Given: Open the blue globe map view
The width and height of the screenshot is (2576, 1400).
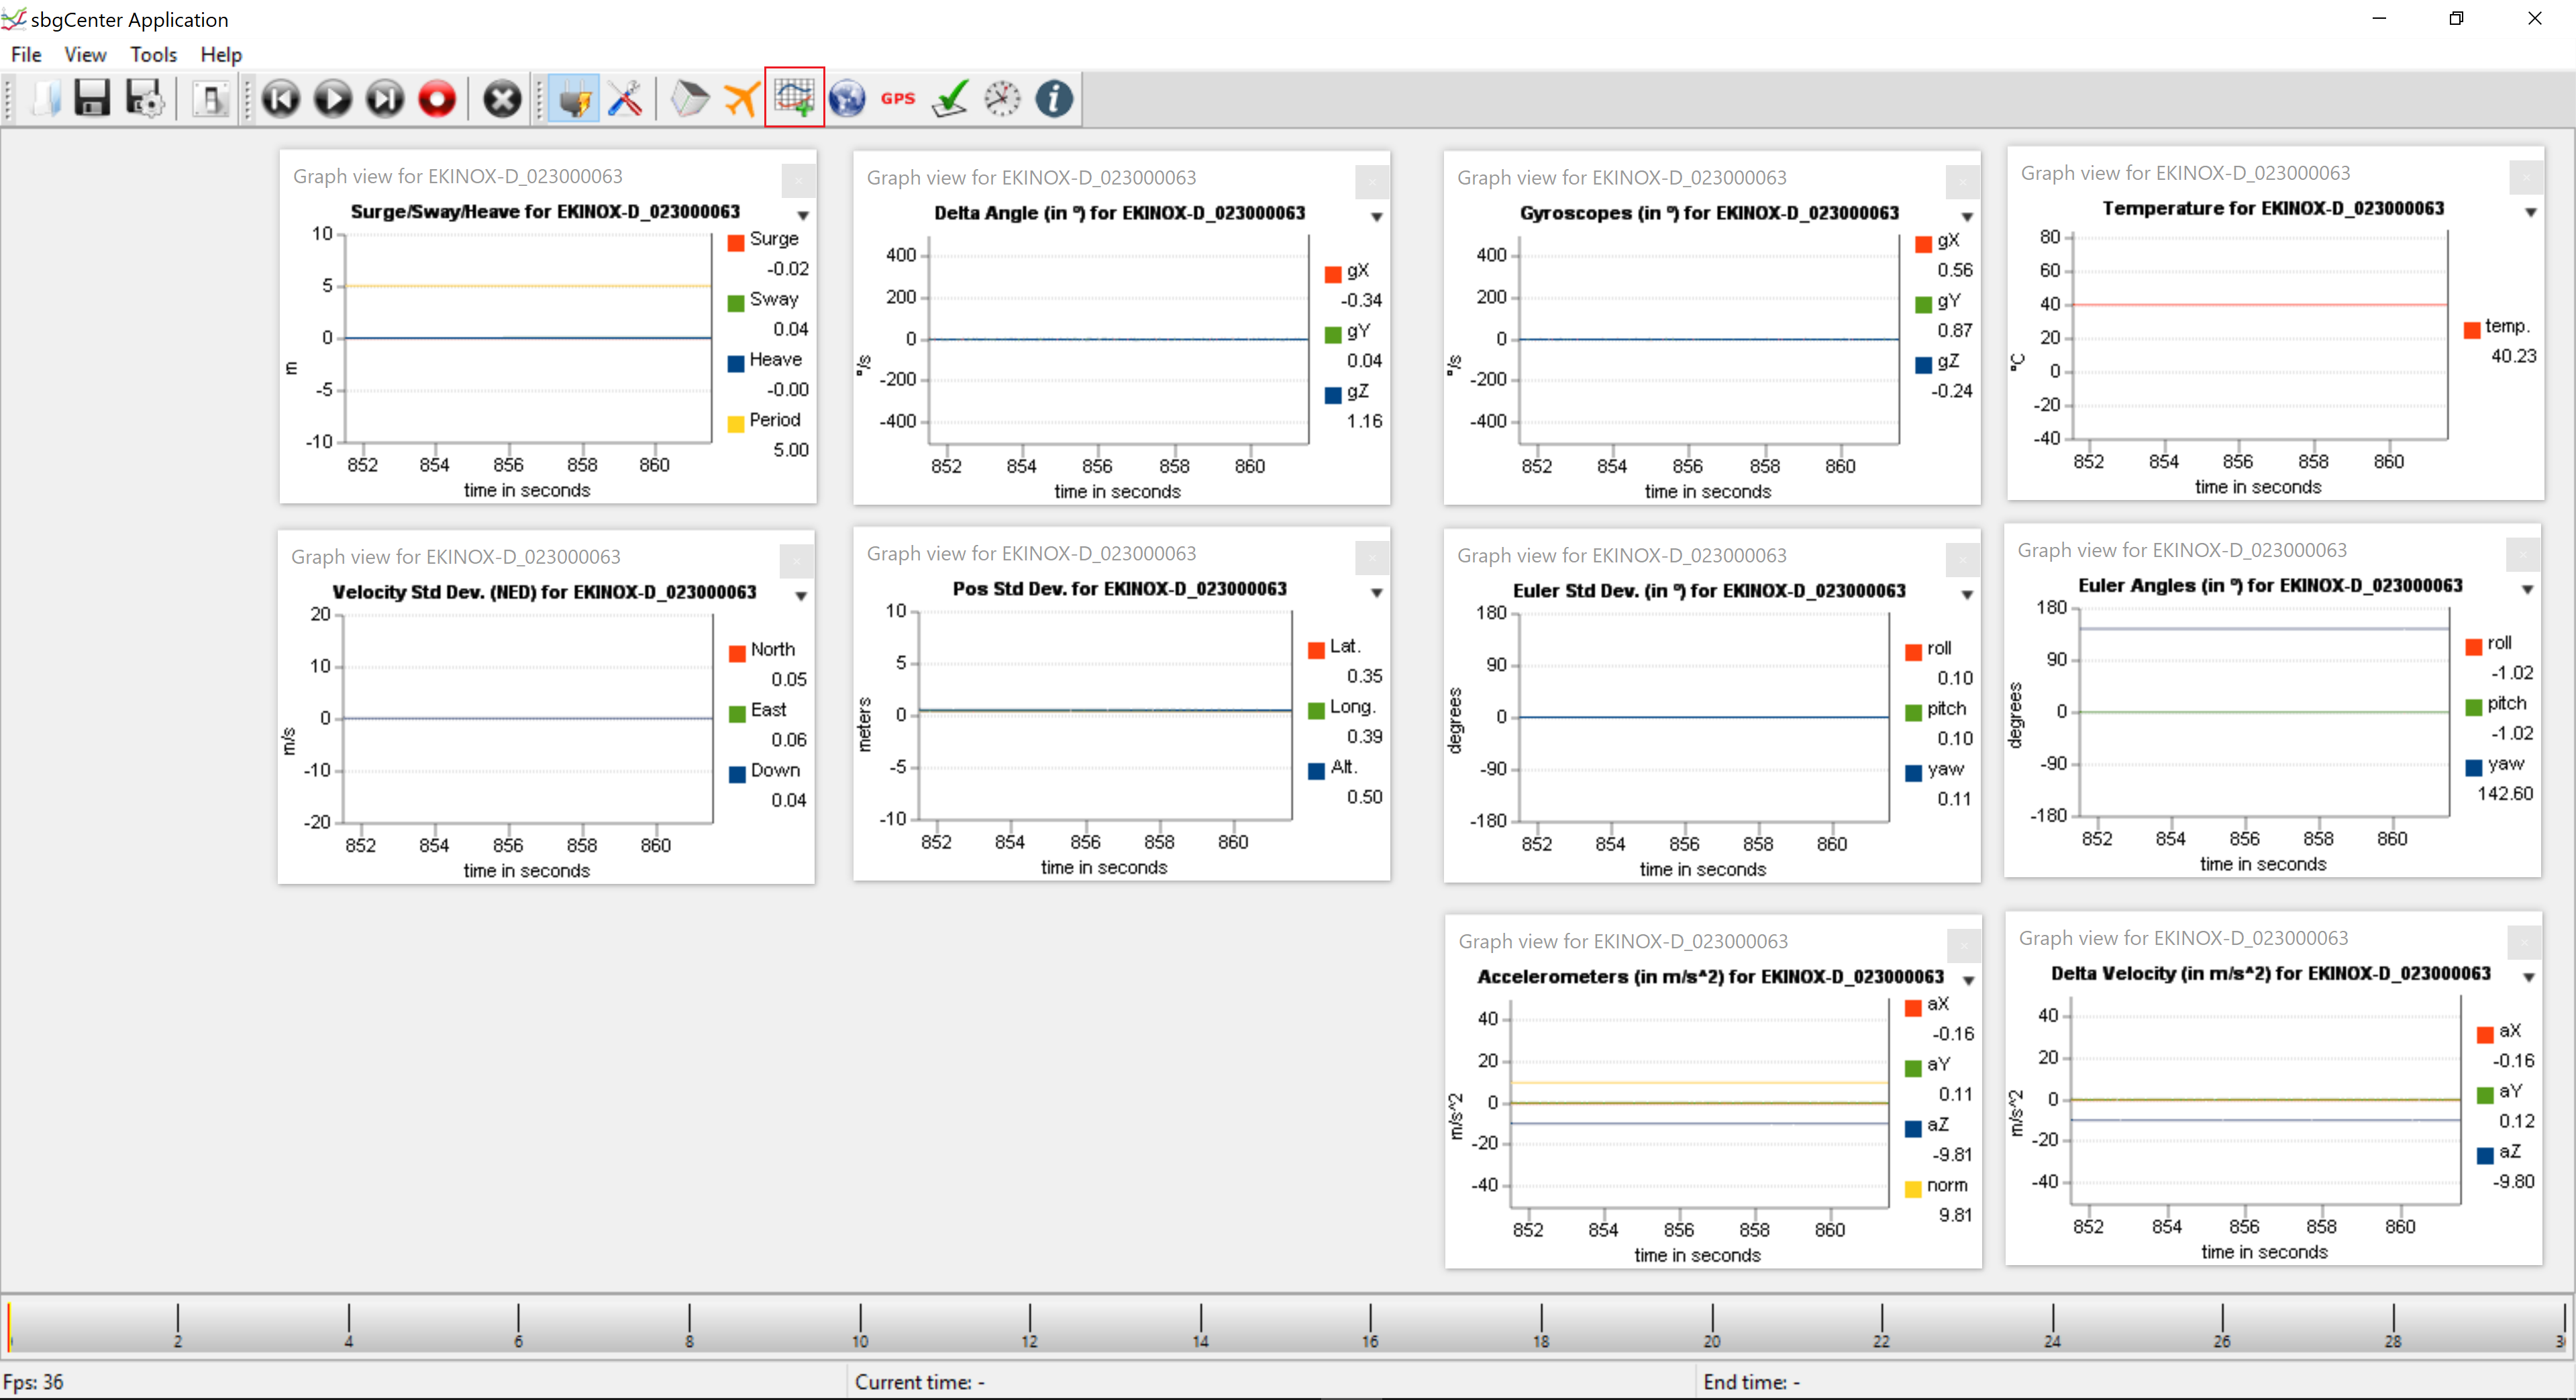Looking at the screenshot, I should pos(846,98).
